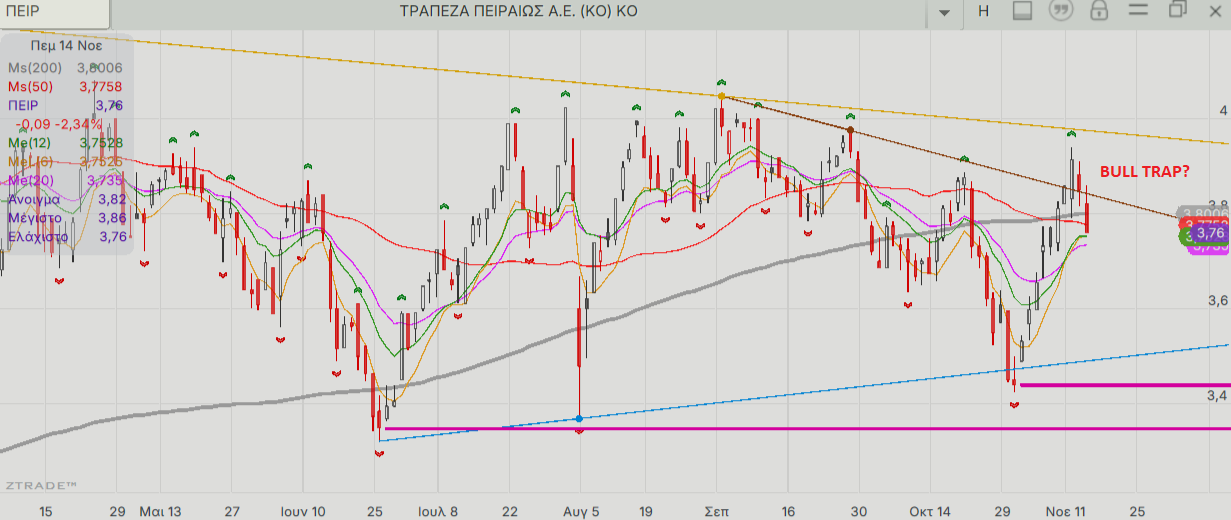The width and height of the screenshot is (1231, 520).
Task: Click the 3,6 price axis label
Action: coord(1217,301)
